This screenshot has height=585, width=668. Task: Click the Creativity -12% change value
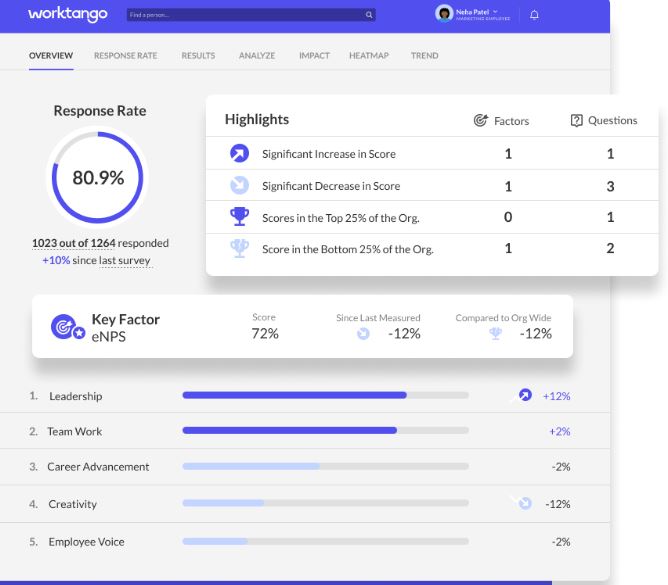point(558,504)
